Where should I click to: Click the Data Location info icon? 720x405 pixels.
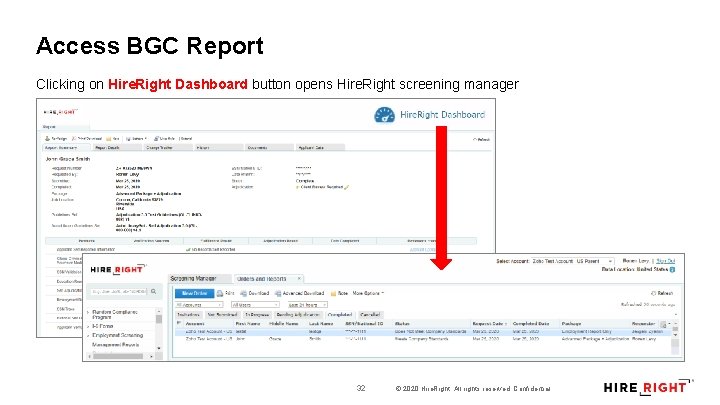coord(672,270)
